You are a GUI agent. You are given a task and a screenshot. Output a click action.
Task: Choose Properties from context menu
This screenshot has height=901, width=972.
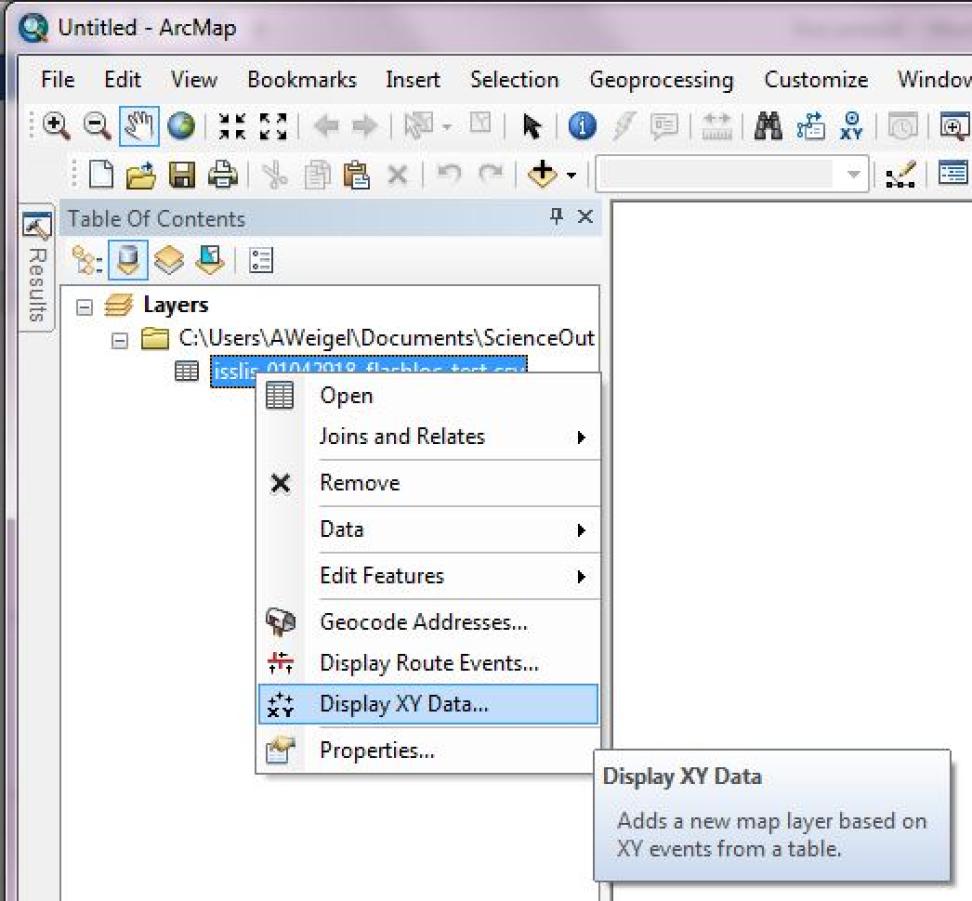428,750
